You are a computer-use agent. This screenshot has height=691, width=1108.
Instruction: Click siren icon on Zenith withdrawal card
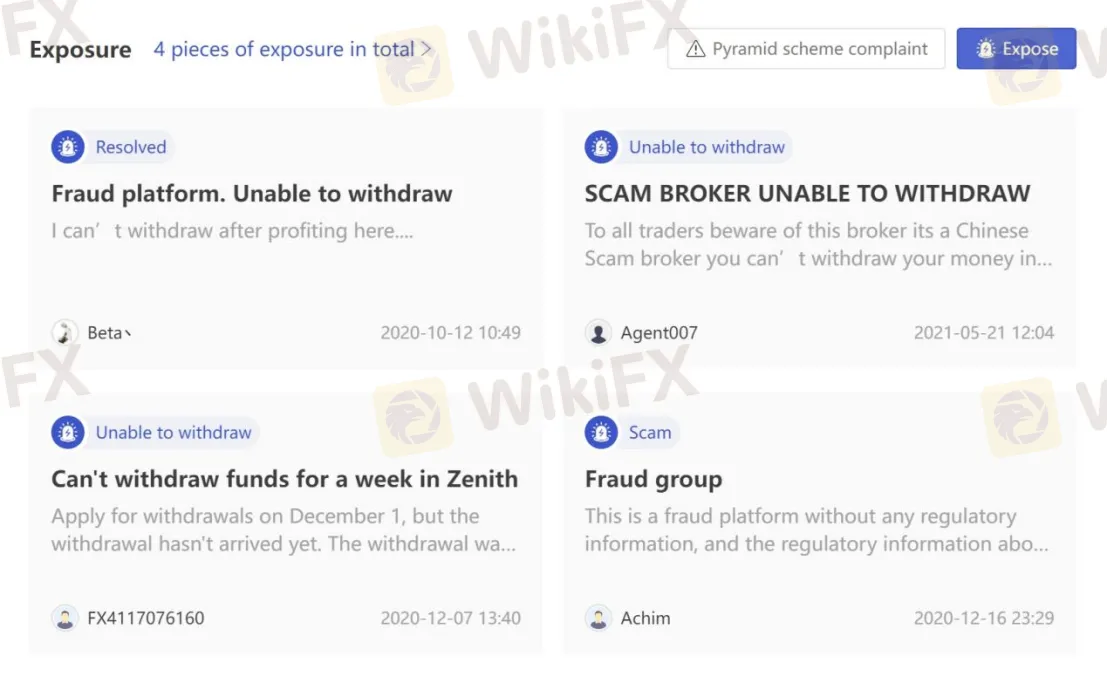tap(68, 433)
